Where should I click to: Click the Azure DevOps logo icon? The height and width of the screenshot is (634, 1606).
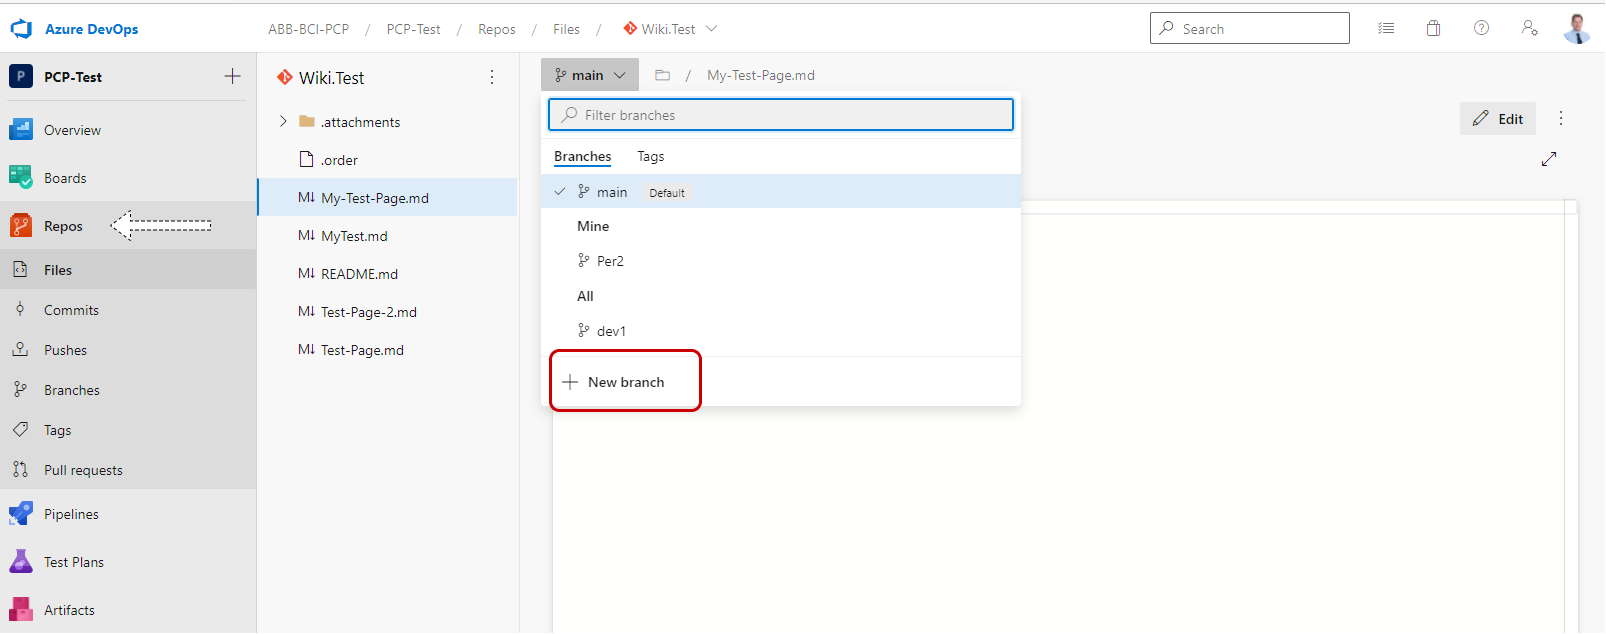21,29
